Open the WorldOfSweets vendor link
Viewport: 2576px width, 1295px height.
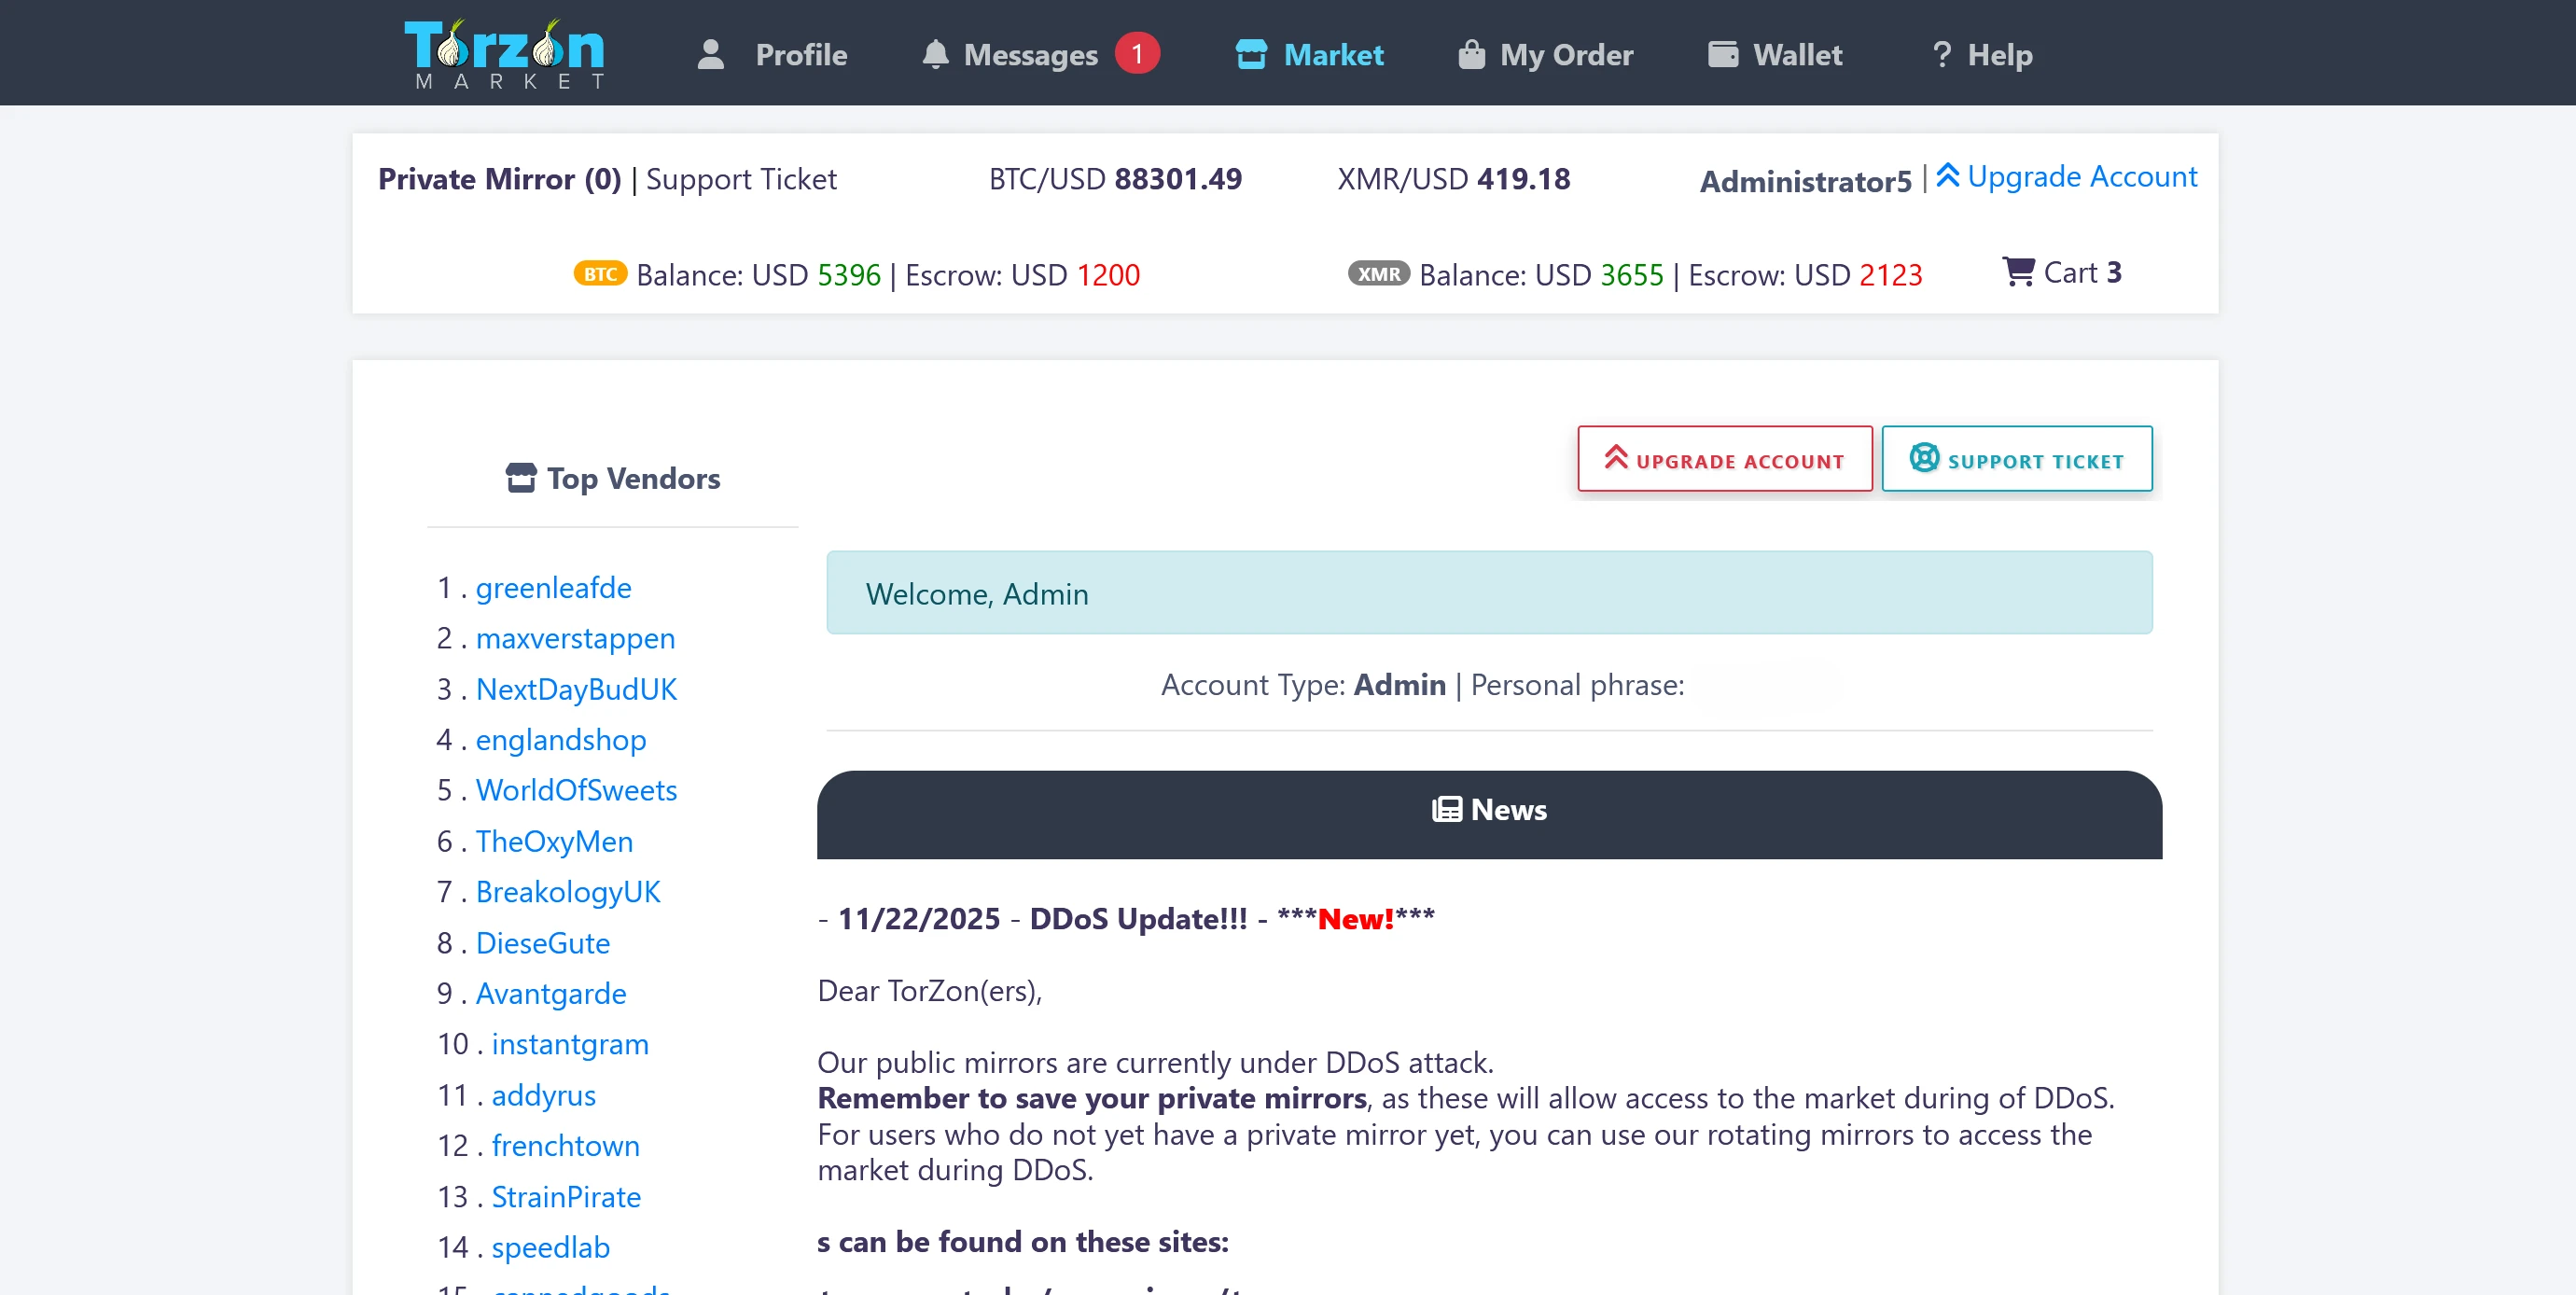[577, 790]
